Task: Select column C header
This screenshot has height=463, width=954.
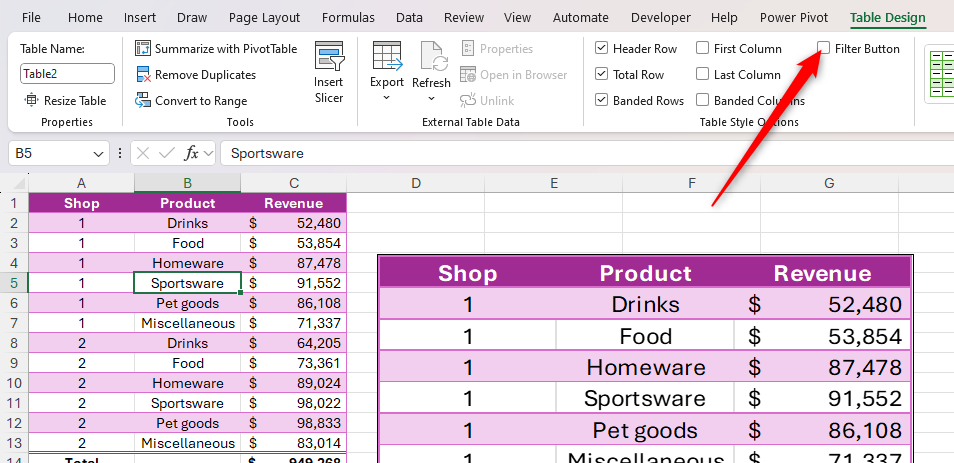Action: (x=294, y=183)
